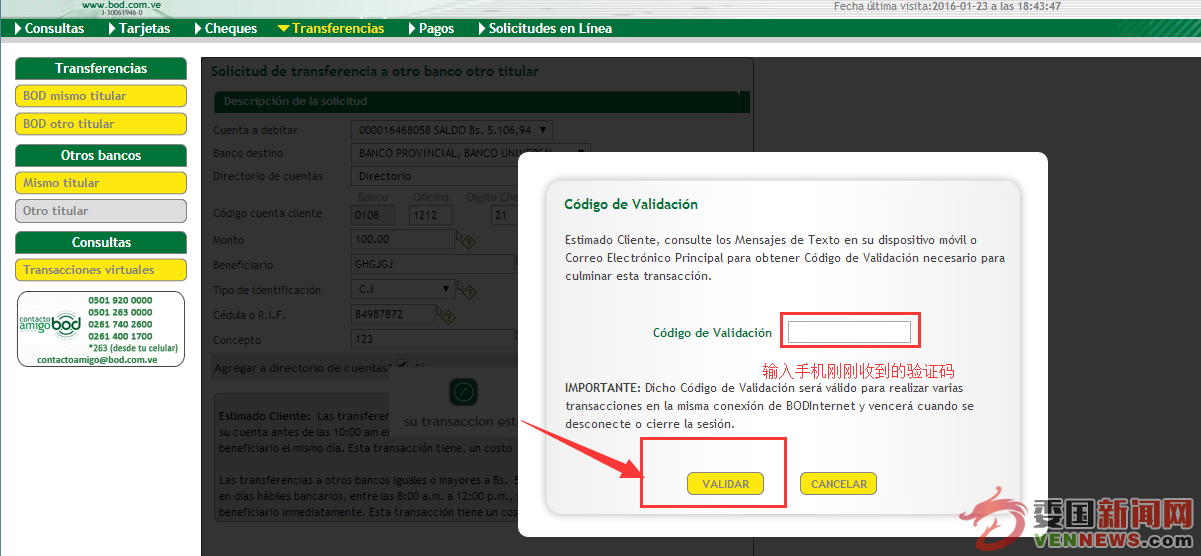Open Transacciones virtuales under Consultas
Viewport: 1201px width, 556px height.
click(101, 270)
